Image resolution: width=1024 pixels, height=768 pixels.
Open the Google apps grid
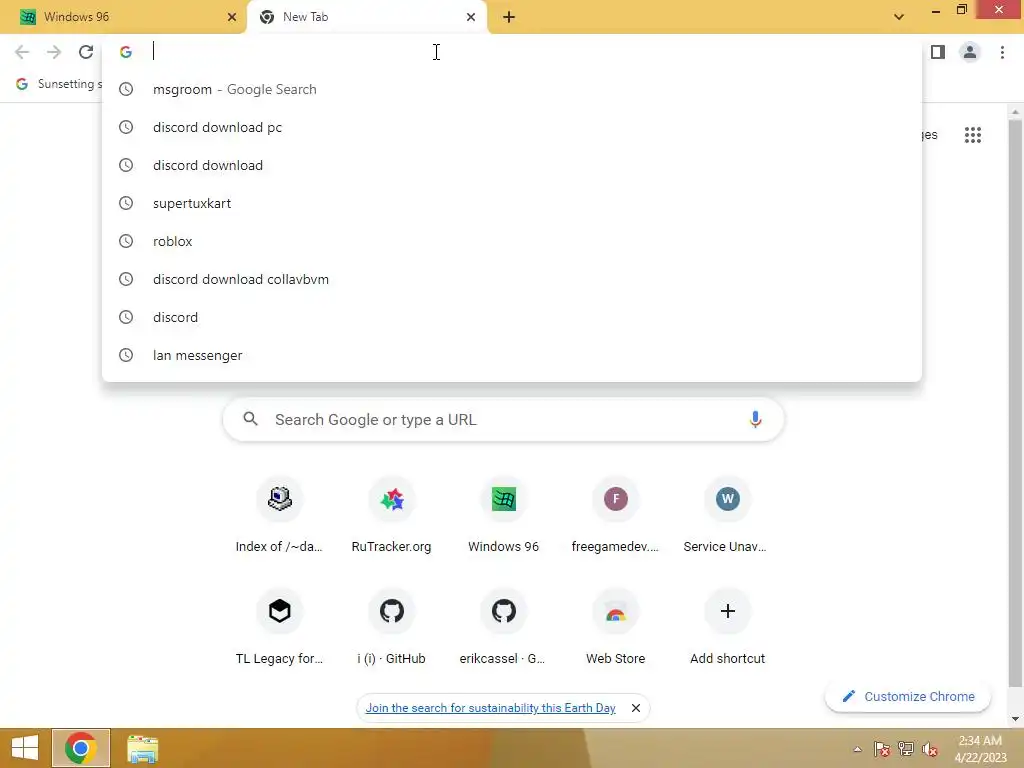[973, 135]
